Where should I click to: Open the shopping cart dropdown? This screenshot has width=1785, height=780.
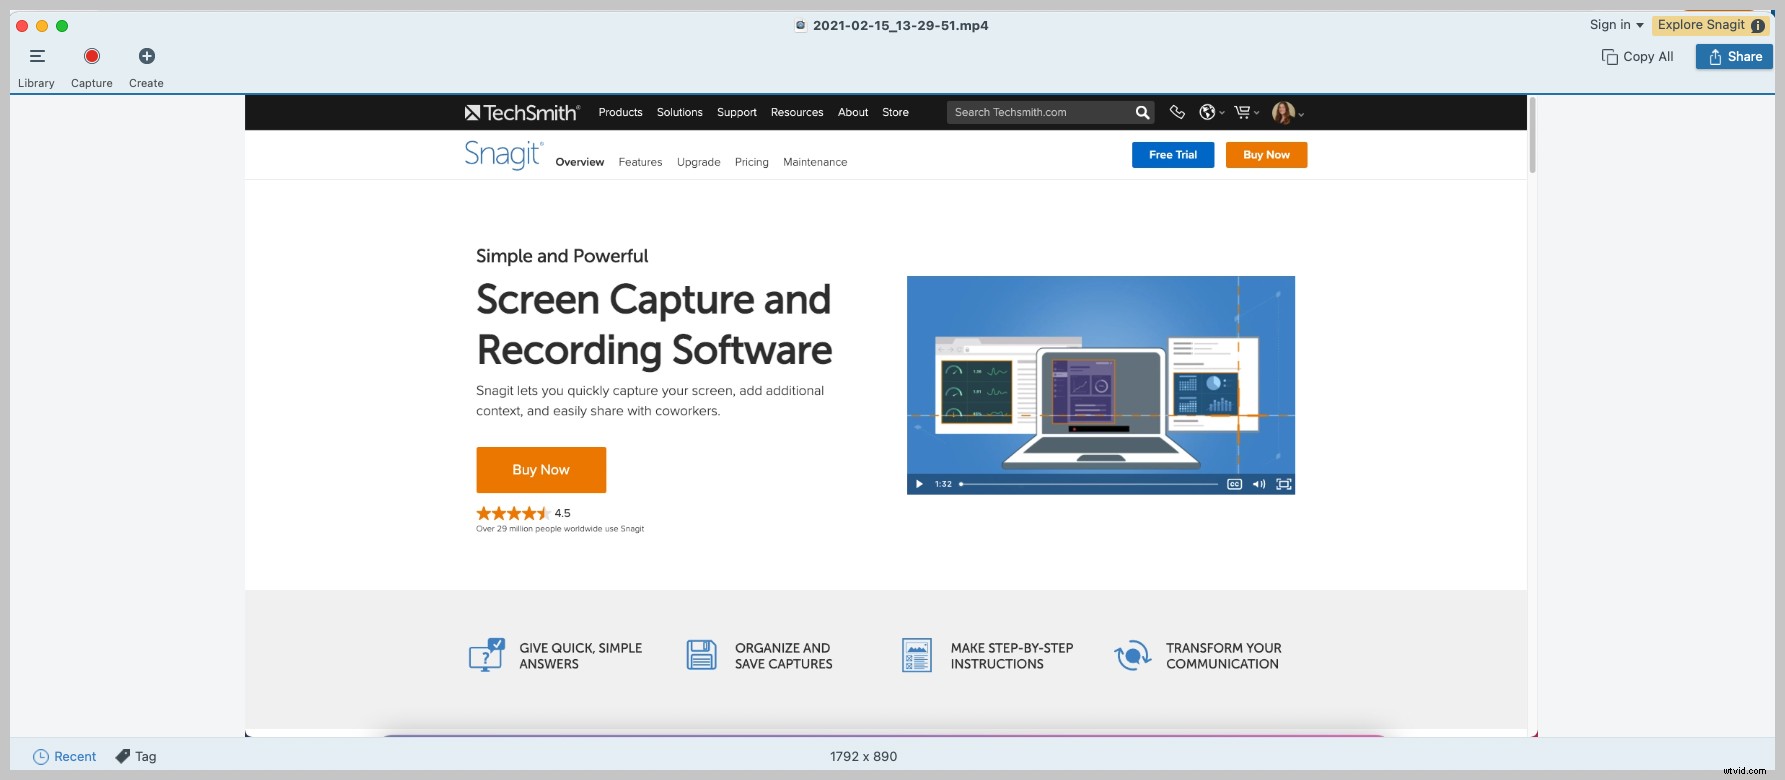1246,112
